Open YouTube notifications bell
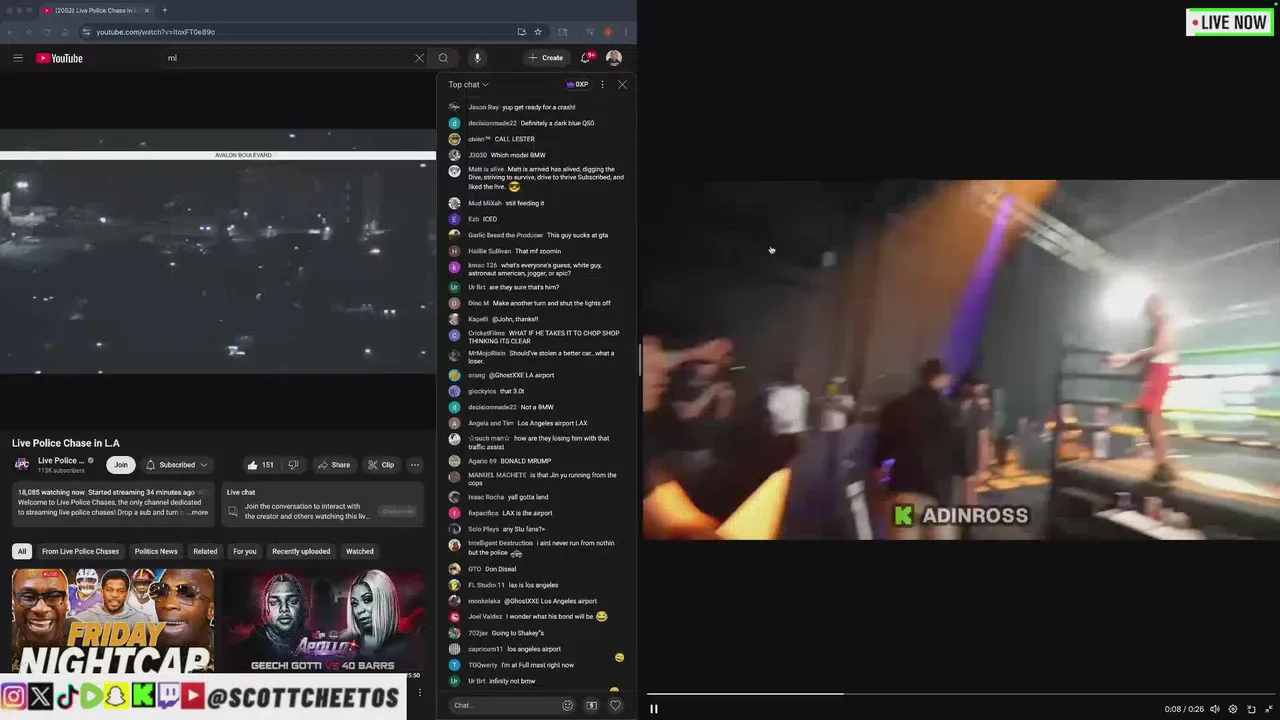 [586, 58]
